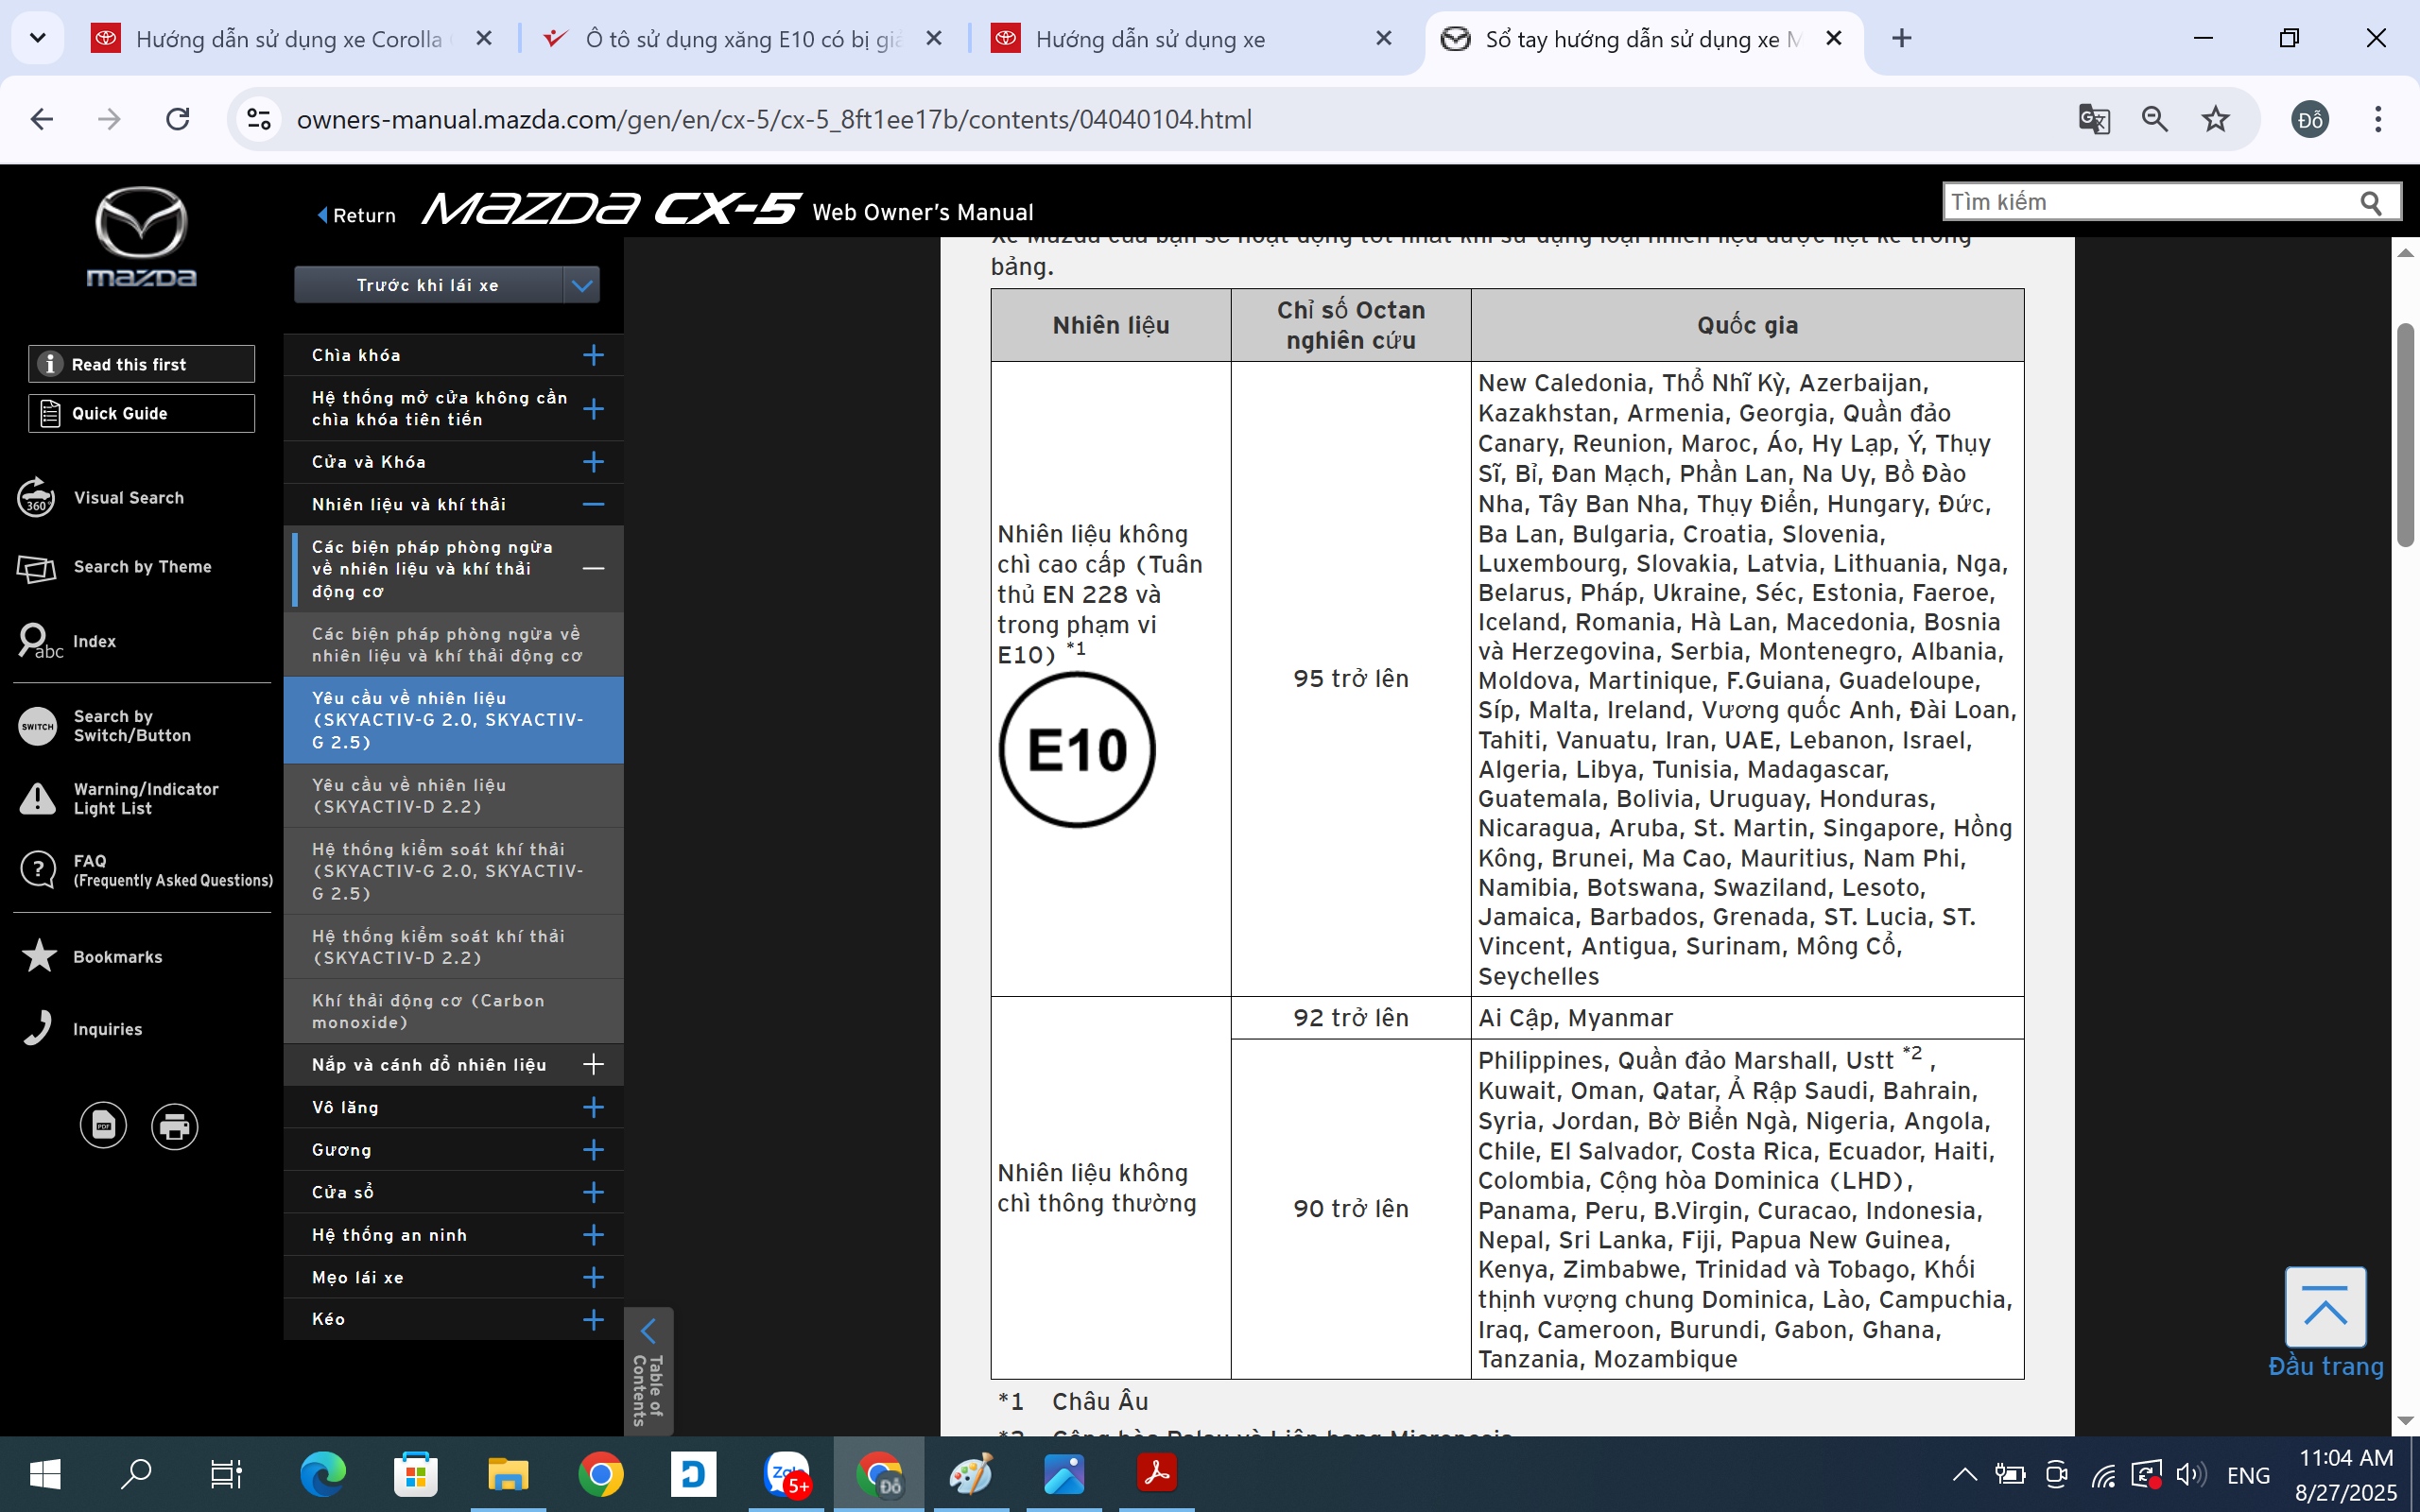
Task: Close the Mazda Sổ tay hướng dẫn tab
Action: [x=1834, y=38]
